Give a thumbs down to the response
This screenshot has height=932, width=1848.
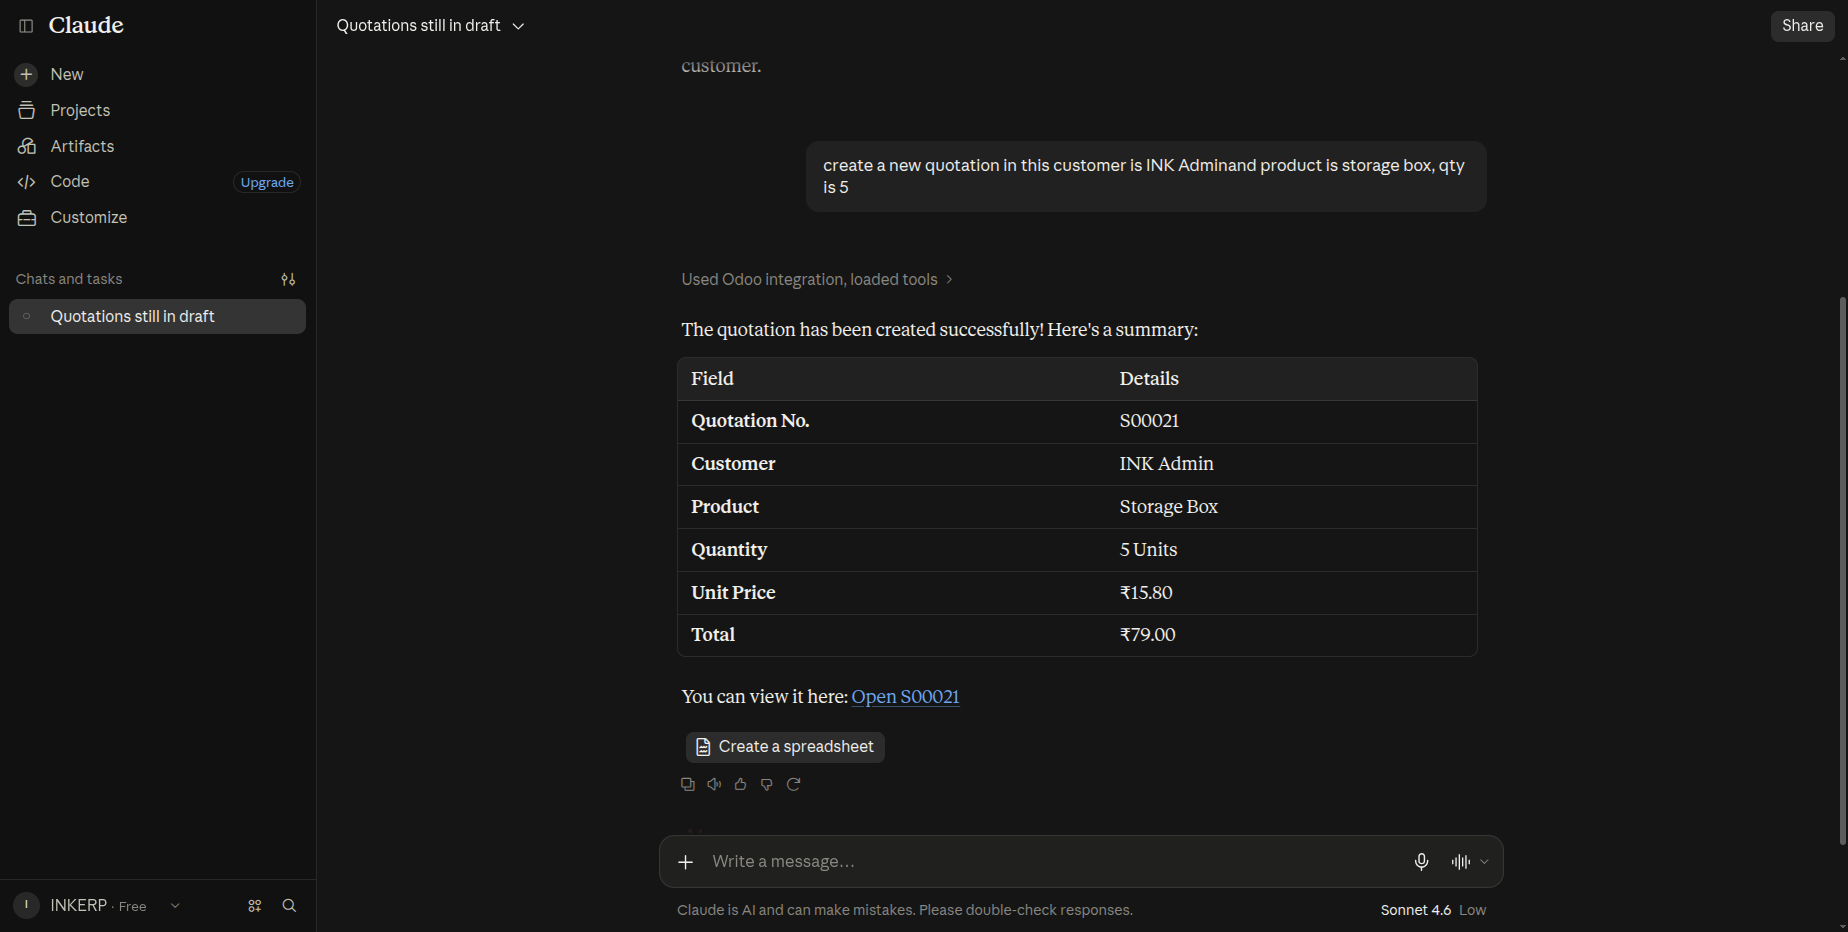click(x=767, y=784)
